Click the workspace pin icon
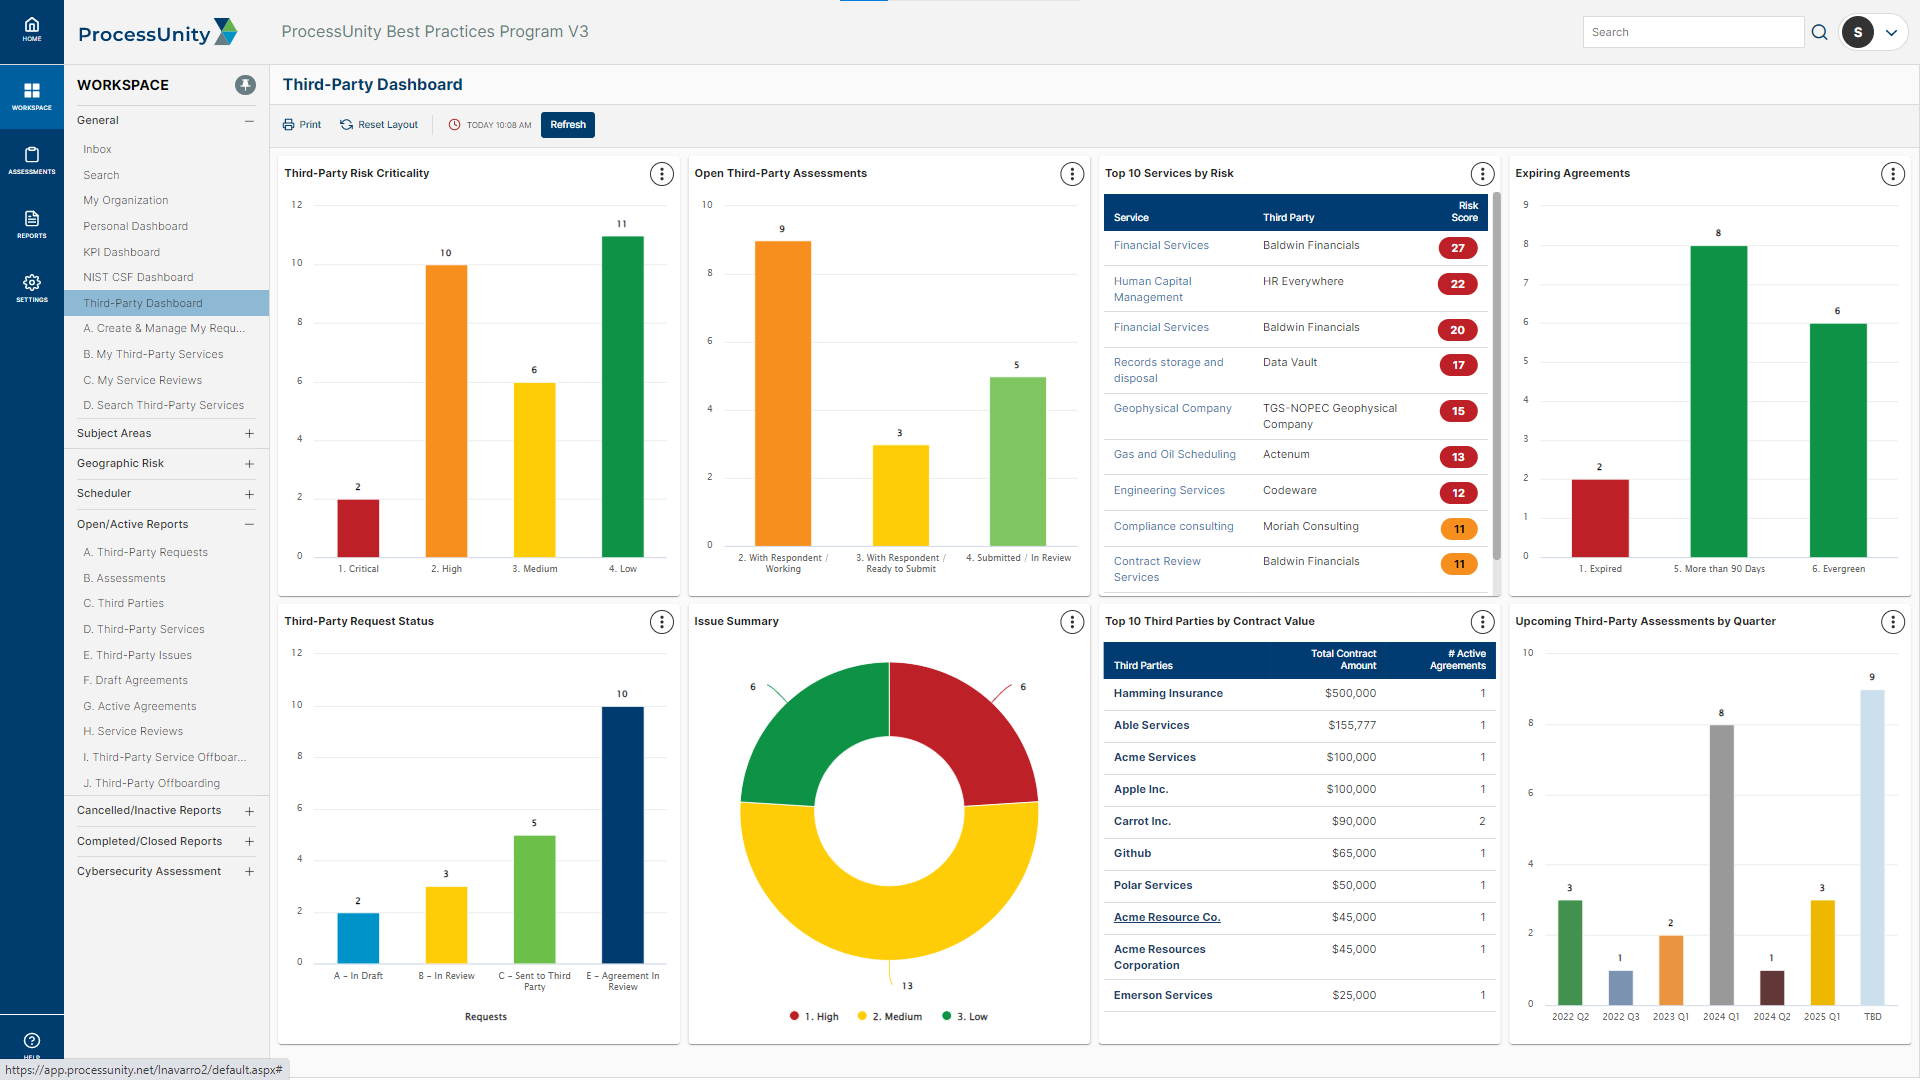Viewport: 1920px width, 1080px height. tap(245, 85)
